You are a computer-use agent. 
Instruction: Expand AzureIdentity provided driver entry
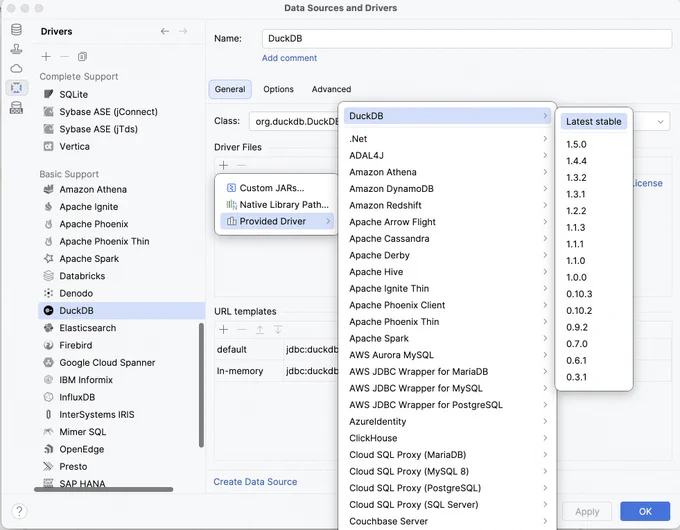(x=447, y=422)
